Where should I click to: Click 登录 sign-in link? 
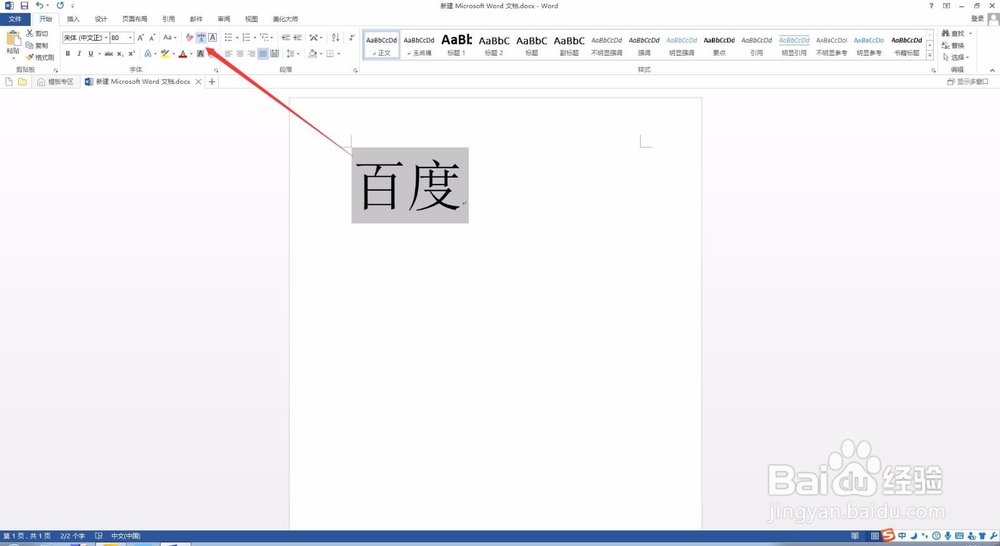[x=977, y=19]
